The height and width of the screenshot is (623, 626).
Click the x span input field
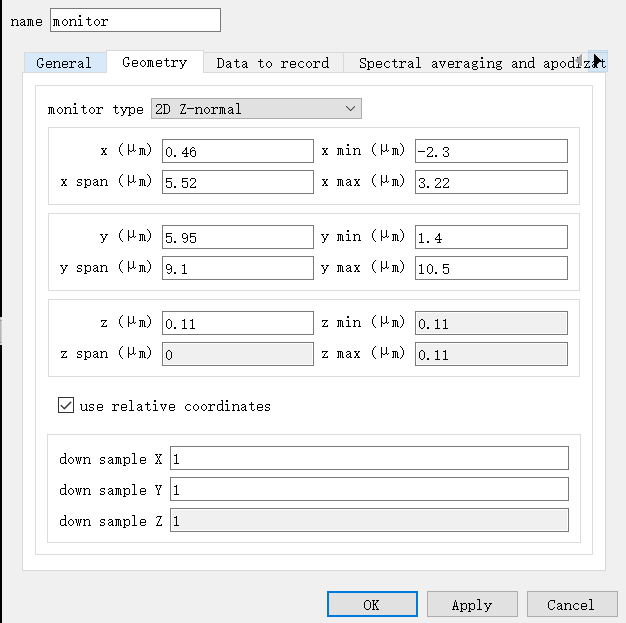point(238,182)
